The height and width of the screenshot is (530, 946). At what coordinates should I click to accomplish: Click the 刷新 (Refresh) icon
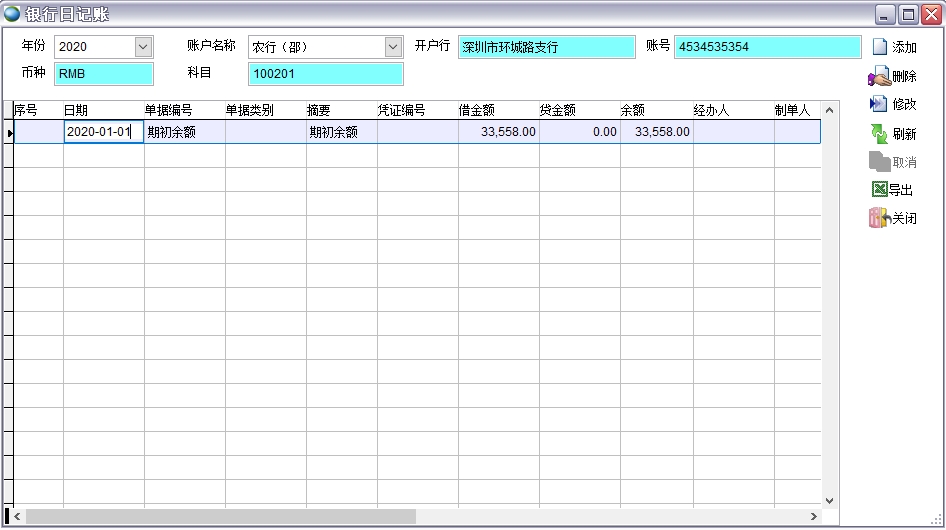pos(879,133)
